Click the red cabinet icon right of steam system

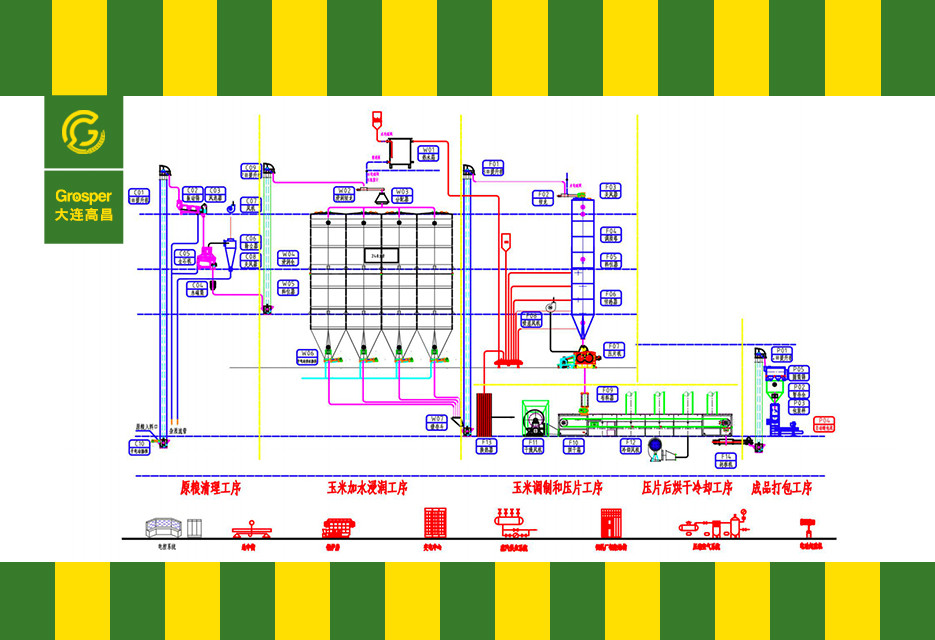coord(611,524)
